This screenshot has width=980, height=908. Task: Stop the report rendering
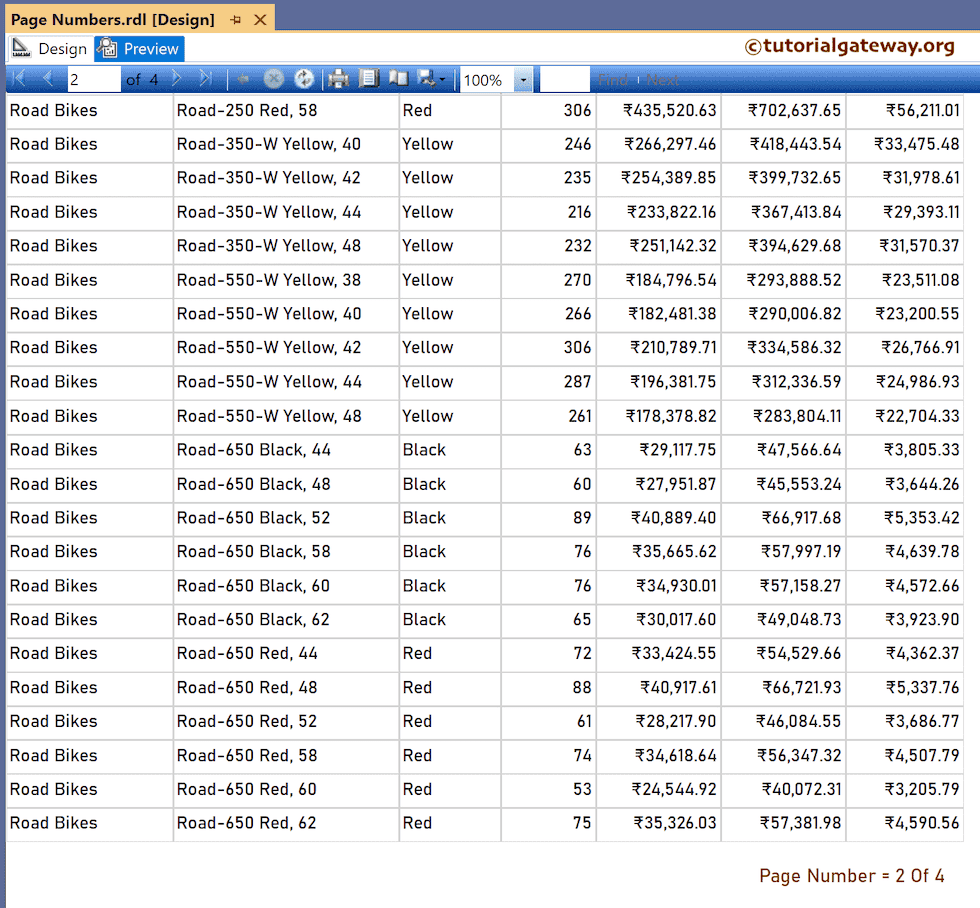pyautogui.click(x=274, y=79)
